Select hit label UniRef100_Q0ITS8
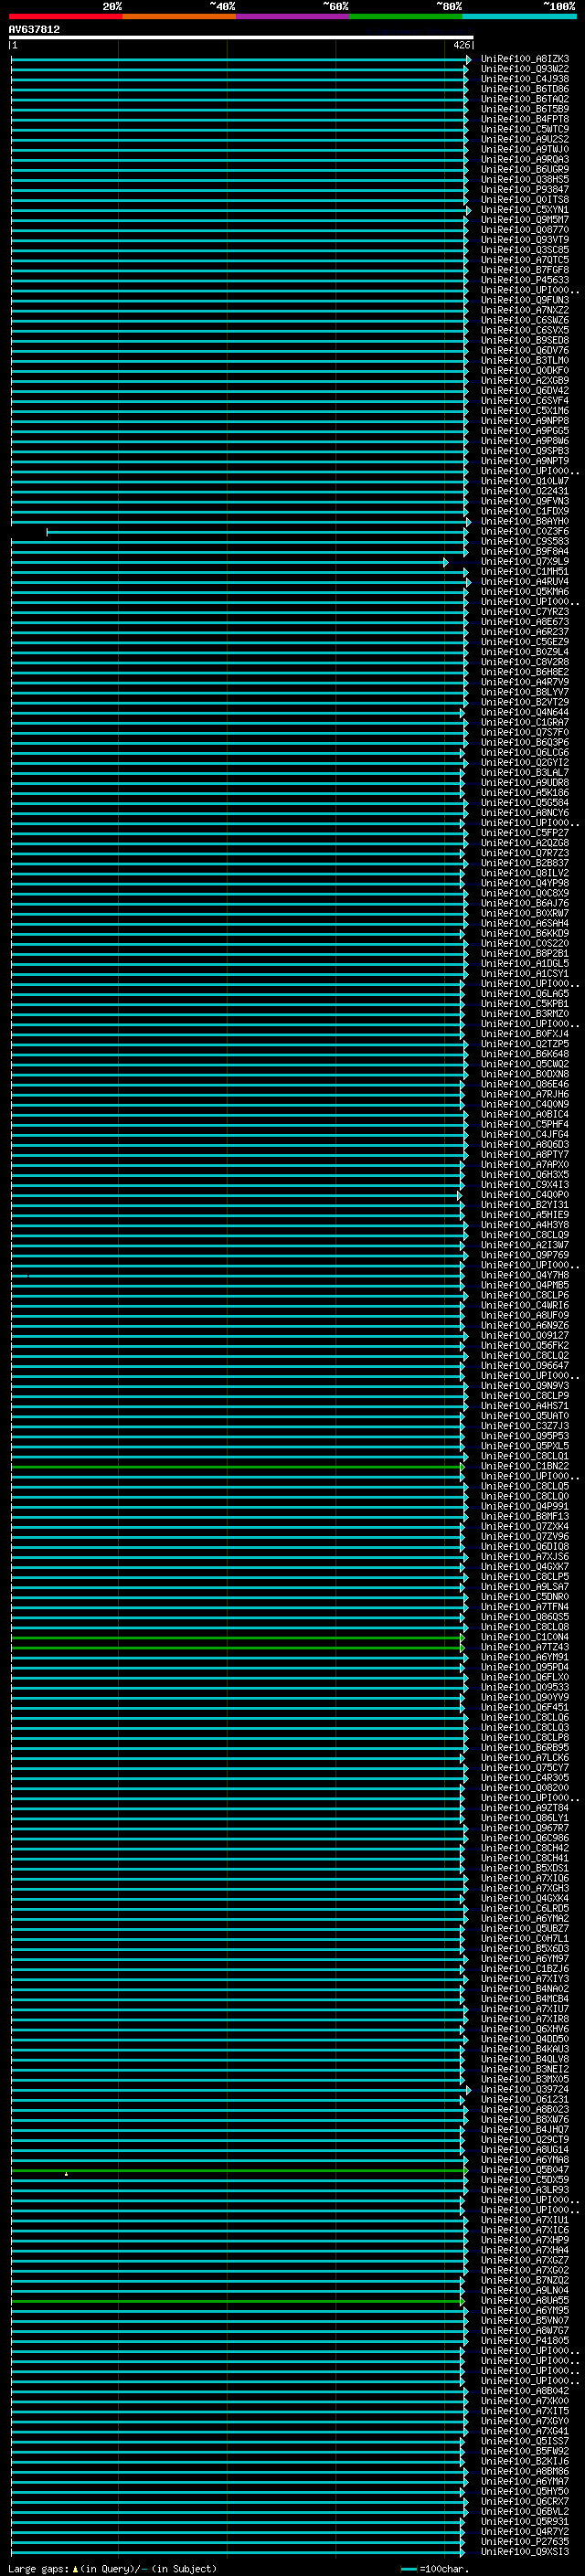The width and height of the screenshot is (585, 2576). [x=525, y=200]
